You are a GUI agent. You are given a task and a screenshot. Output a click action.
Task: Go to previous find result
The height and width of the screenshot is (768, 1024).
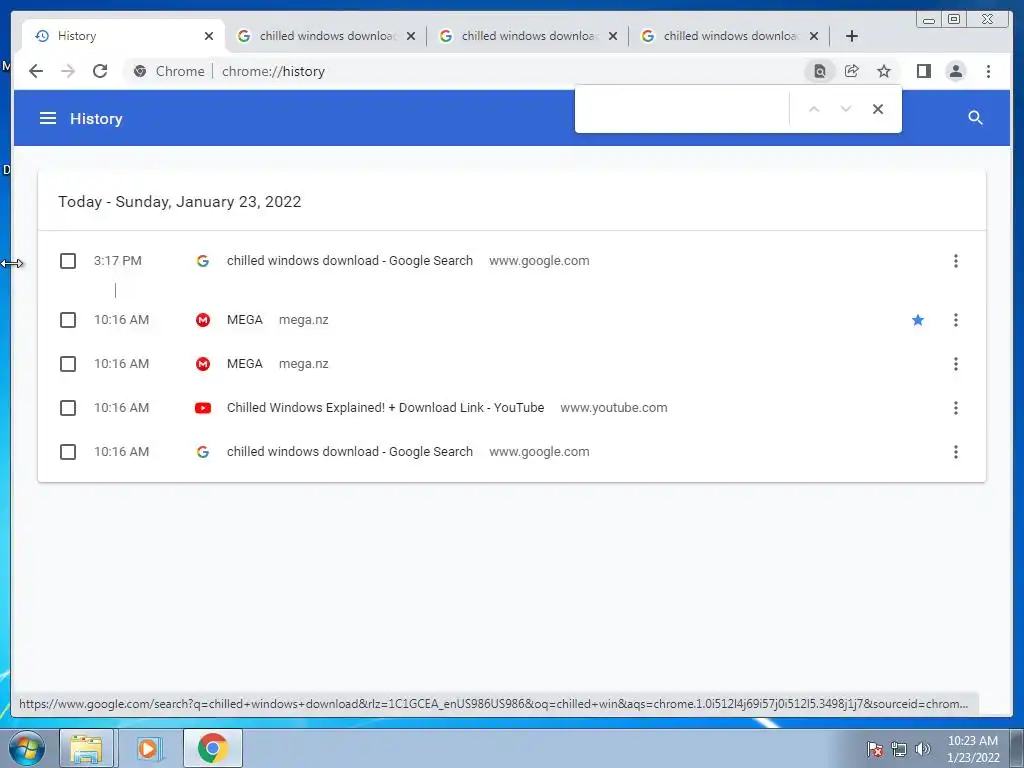pyautogui.click(x=814, y=109)
